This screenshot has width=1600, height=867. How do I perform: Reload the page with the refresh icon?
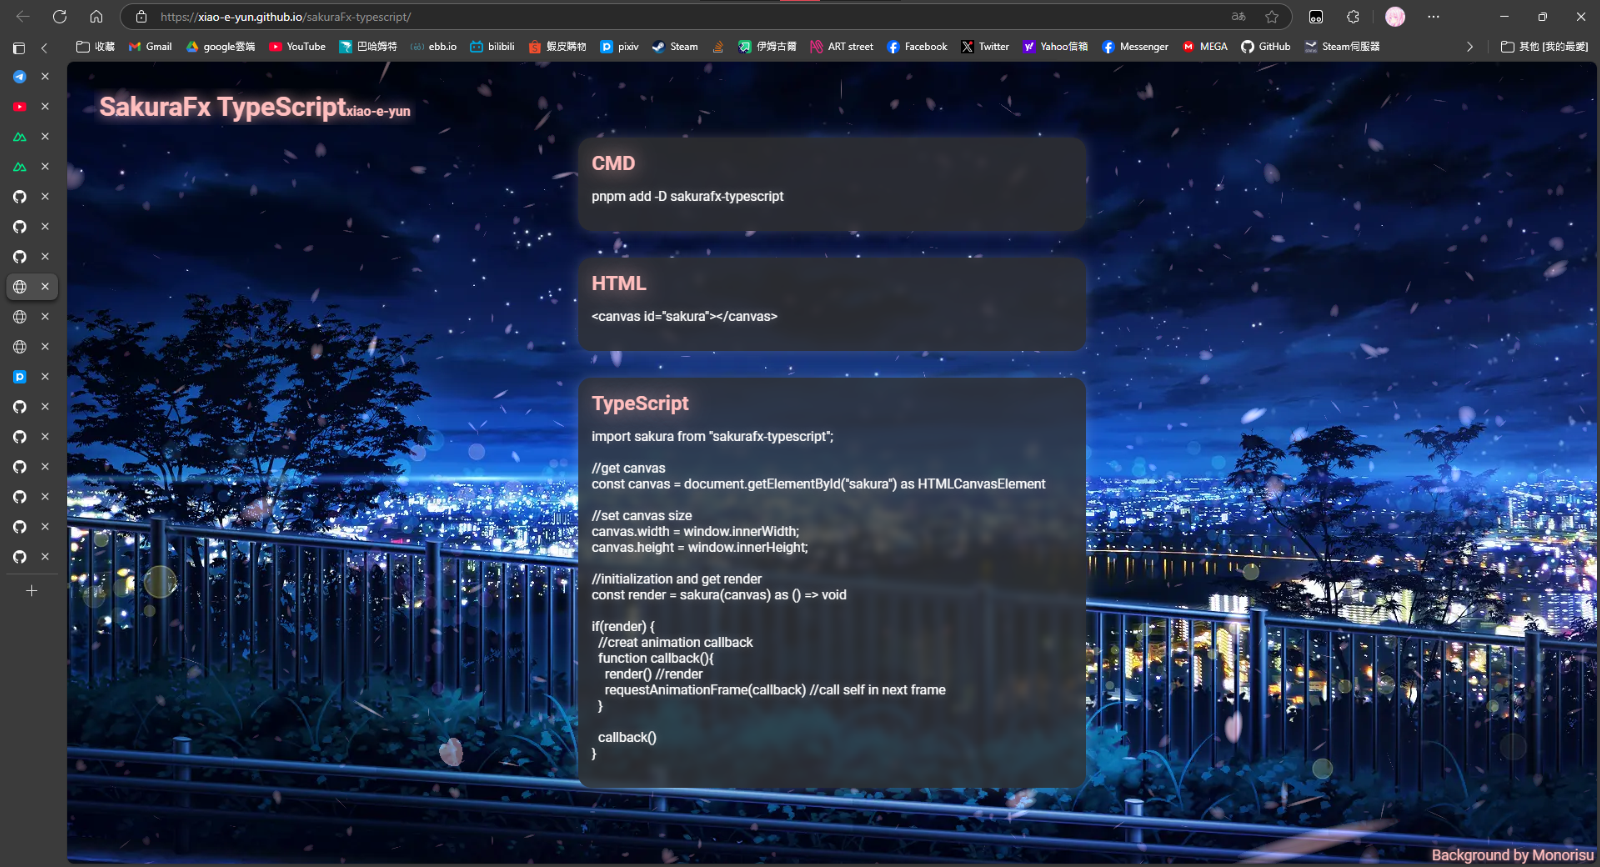pyautogui.click(x=59, y=17)
